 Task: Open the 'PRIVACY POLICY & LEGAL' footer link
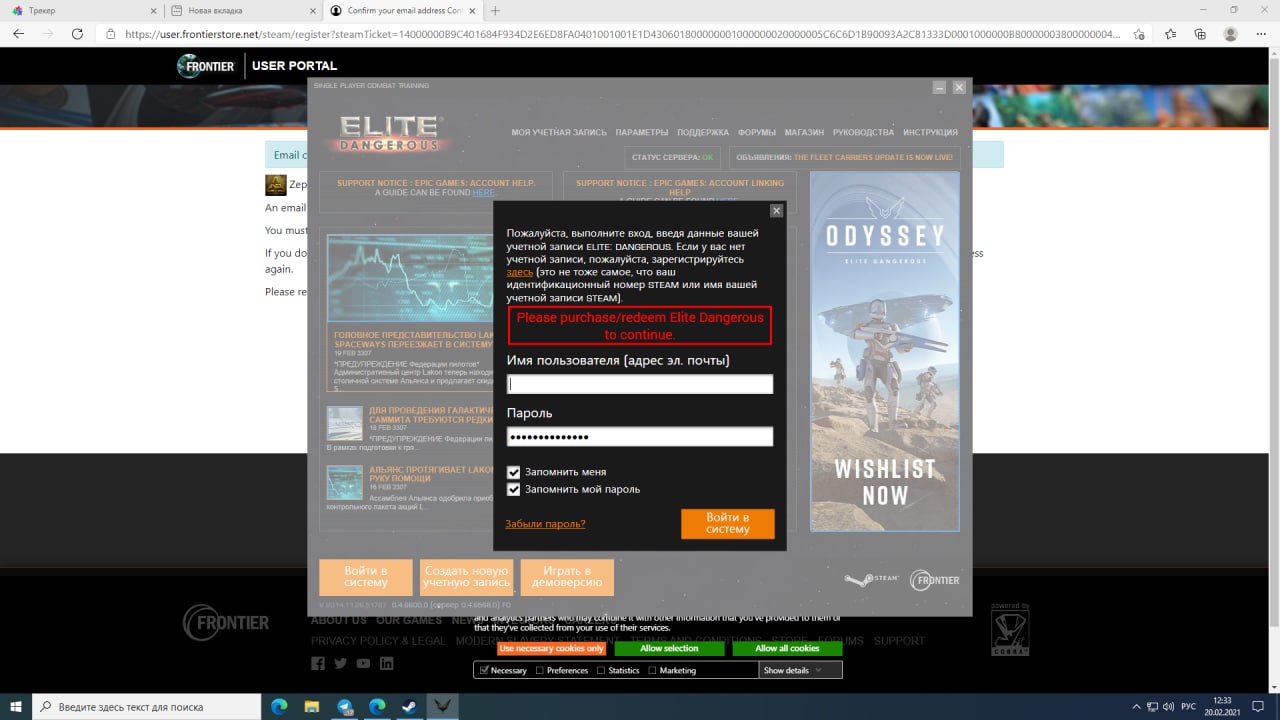click(x=378, y=641)
